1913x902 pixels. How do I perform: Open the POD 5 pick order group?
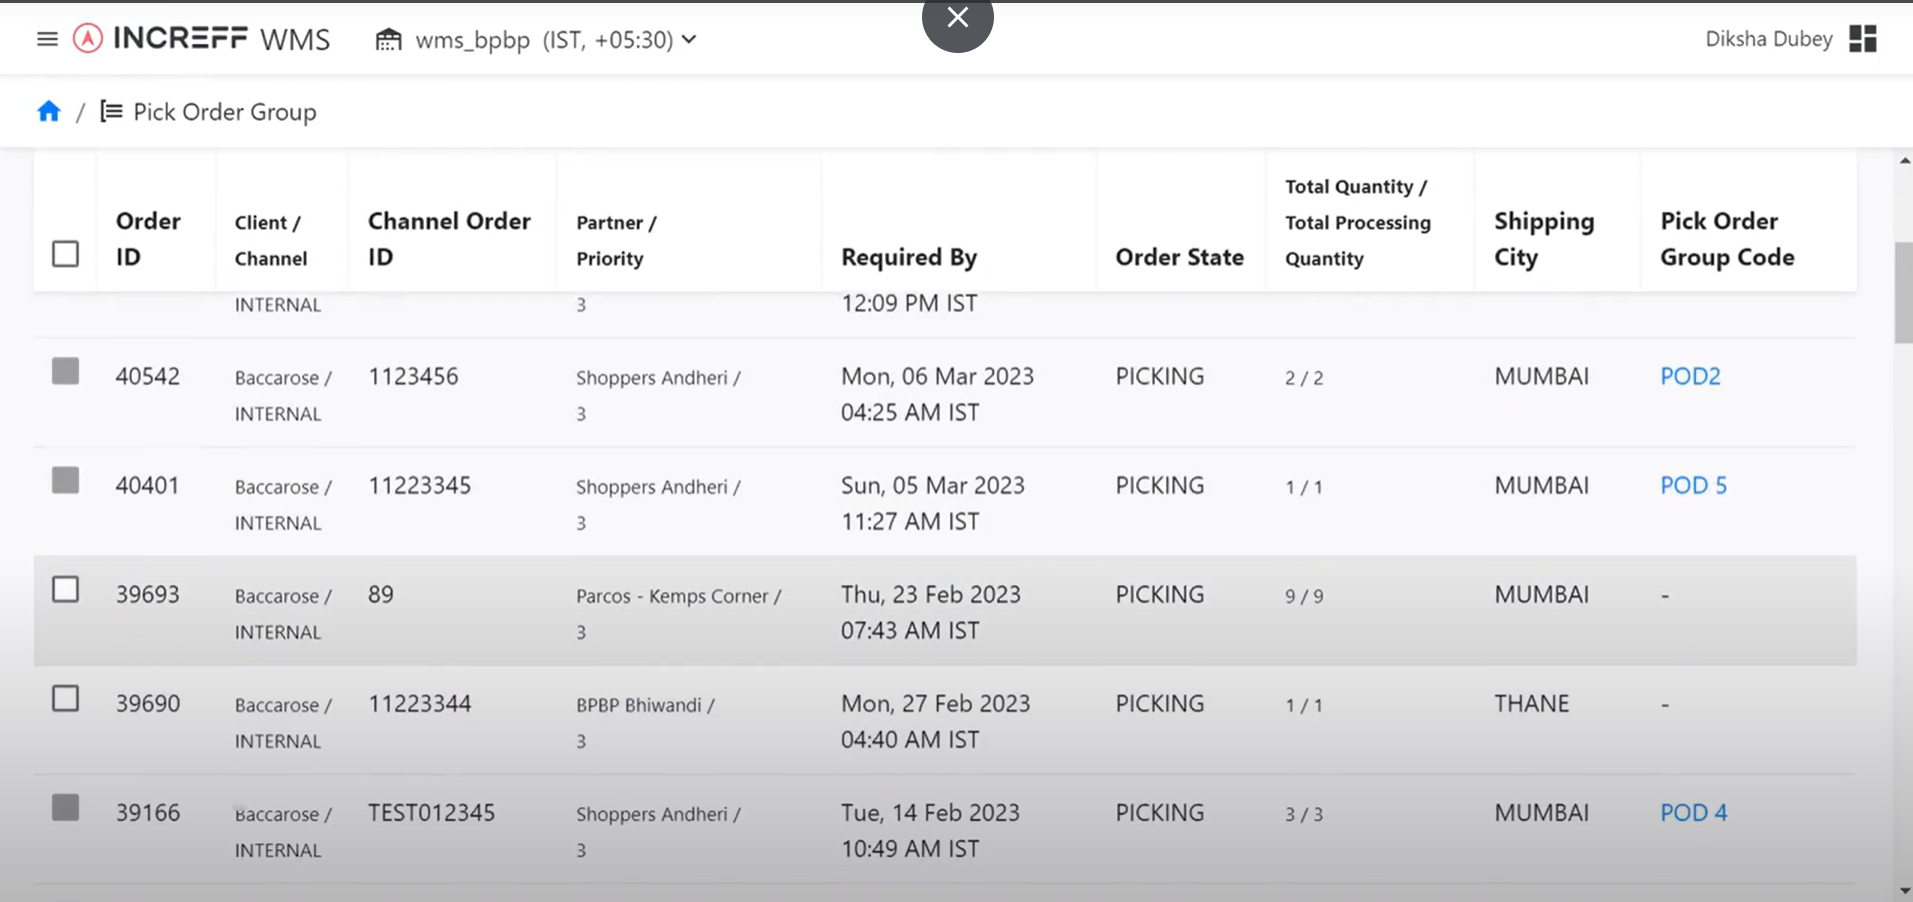click(x=1693, y=485)
